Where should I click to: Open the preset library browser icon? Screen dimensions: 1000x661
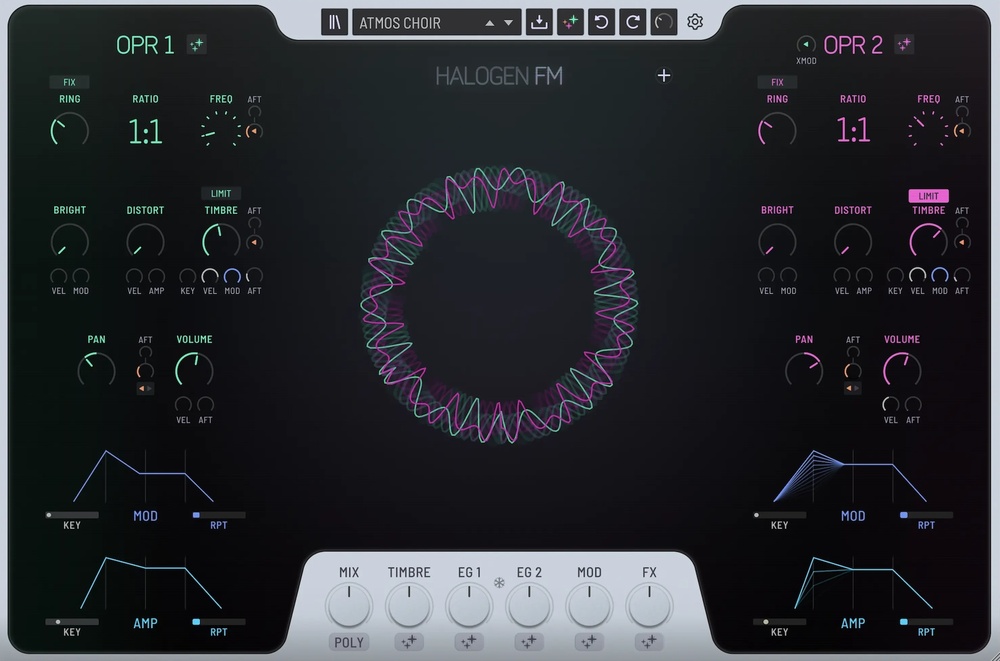pyautogui.click(x=335, y=22)
